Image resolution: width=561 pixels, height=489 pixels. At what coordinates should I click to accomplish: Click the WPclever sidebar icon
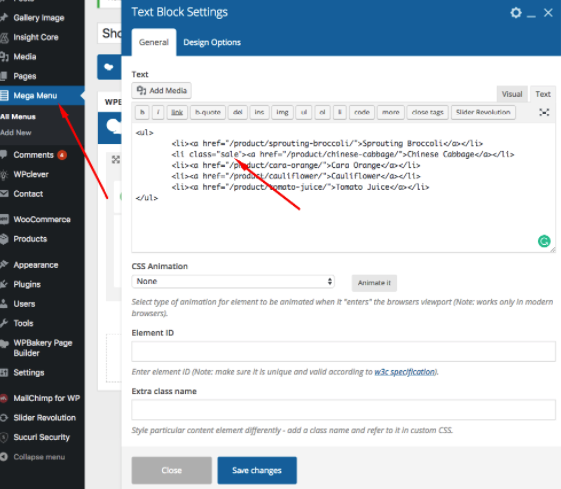pos(4,174)
